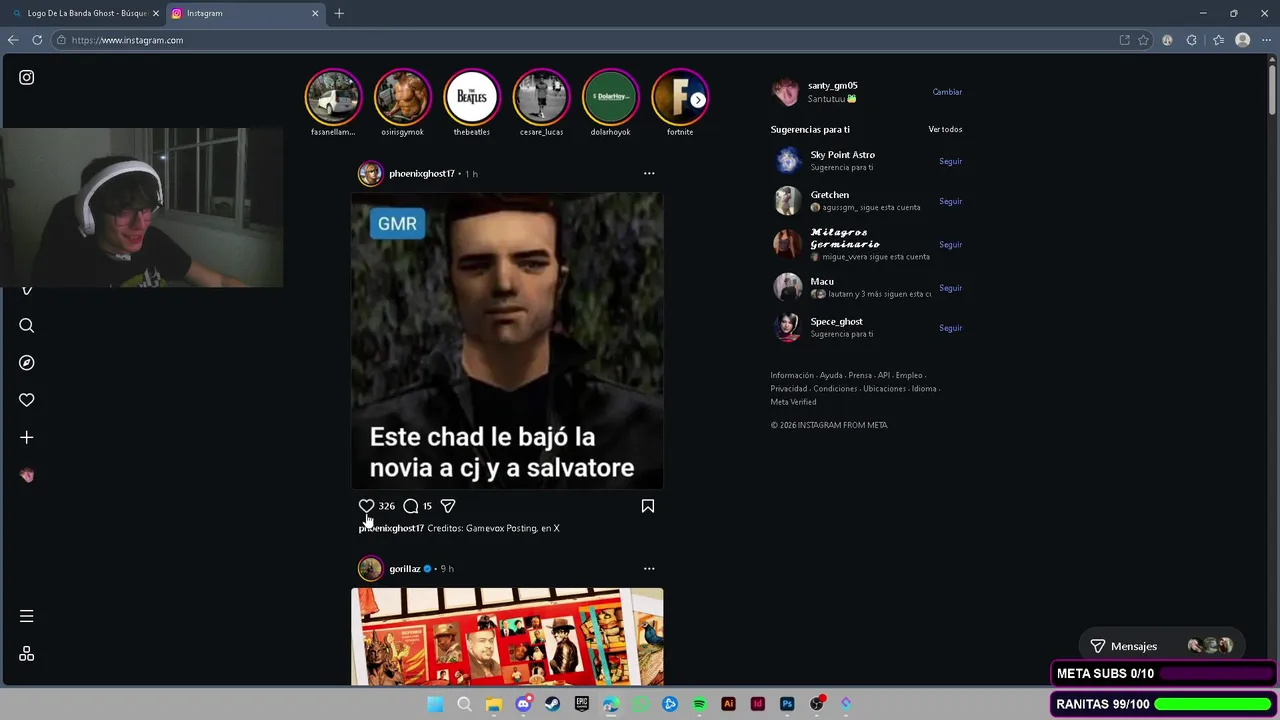Image resolution: width=1280 pixels, height=720 pixels.
Task: Open browser settings three-dot menu
Action: point(1266,40)
